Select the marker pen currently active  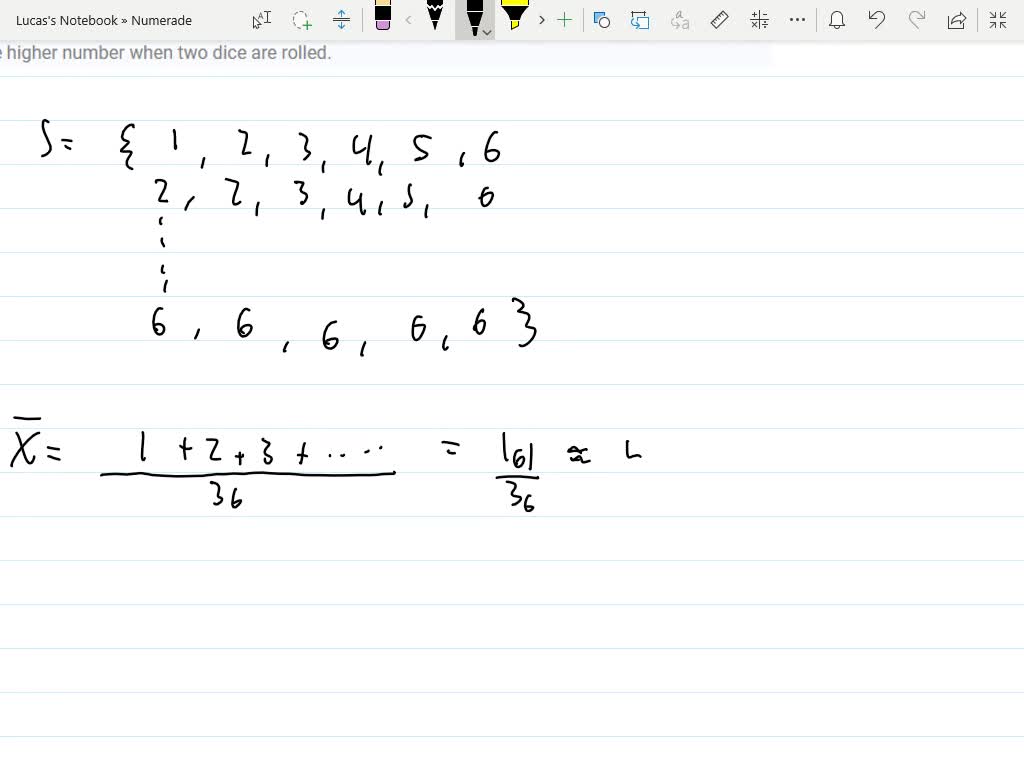[473, 16]
